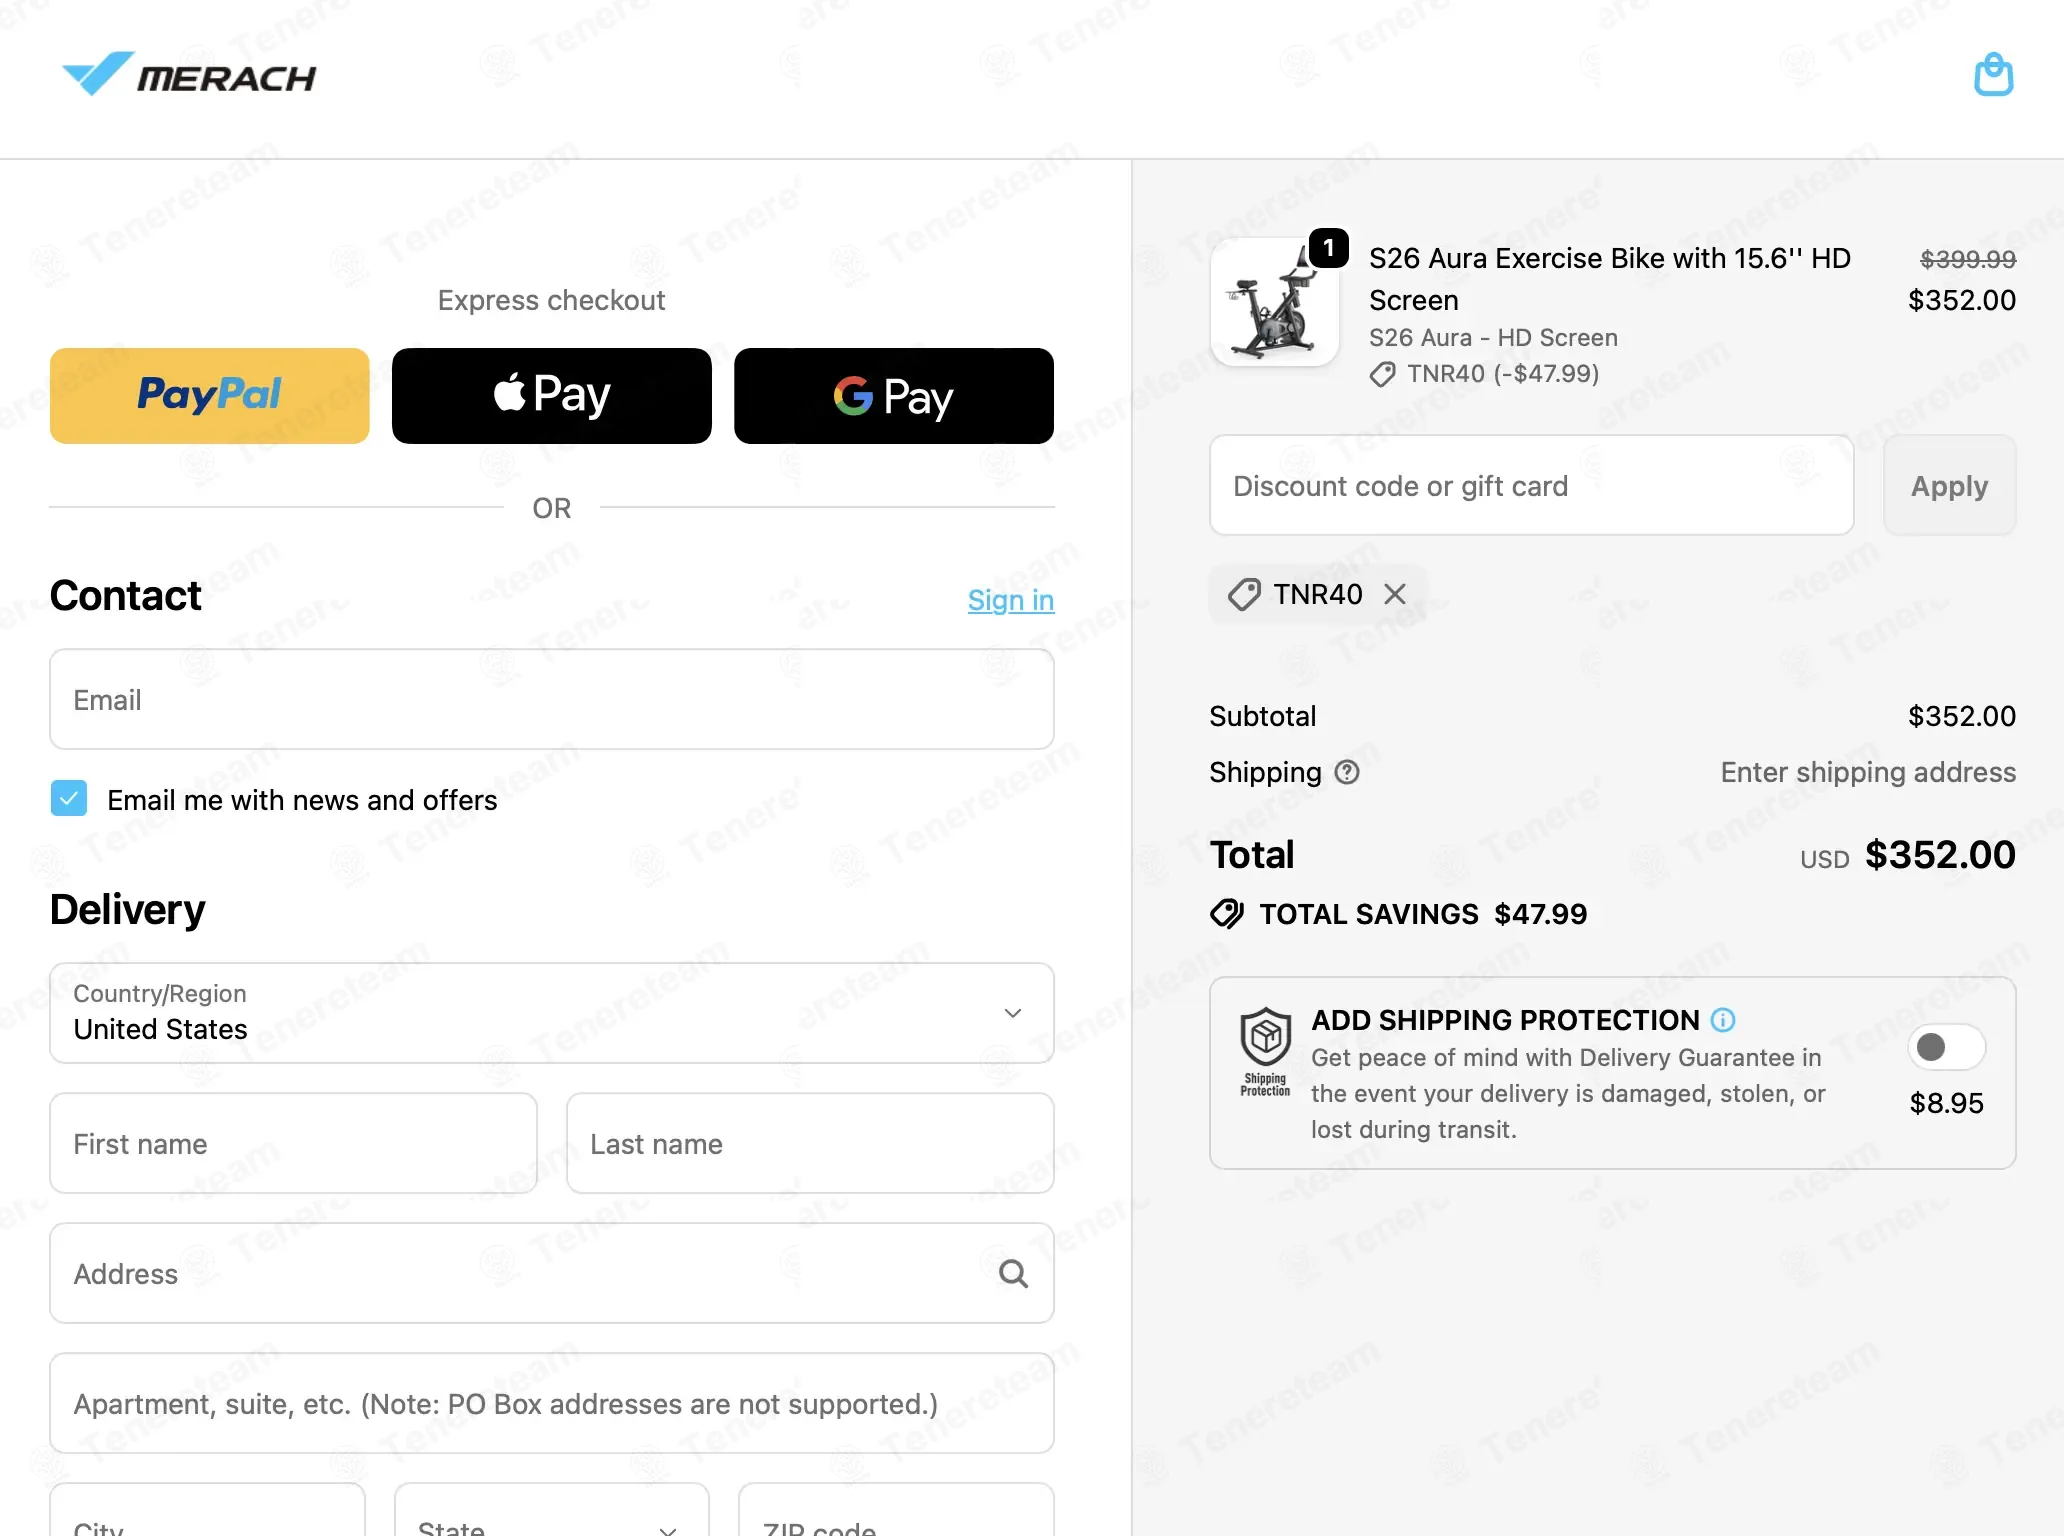Click the First name field
The image size is (2064, 1536).
point(294,1143)
